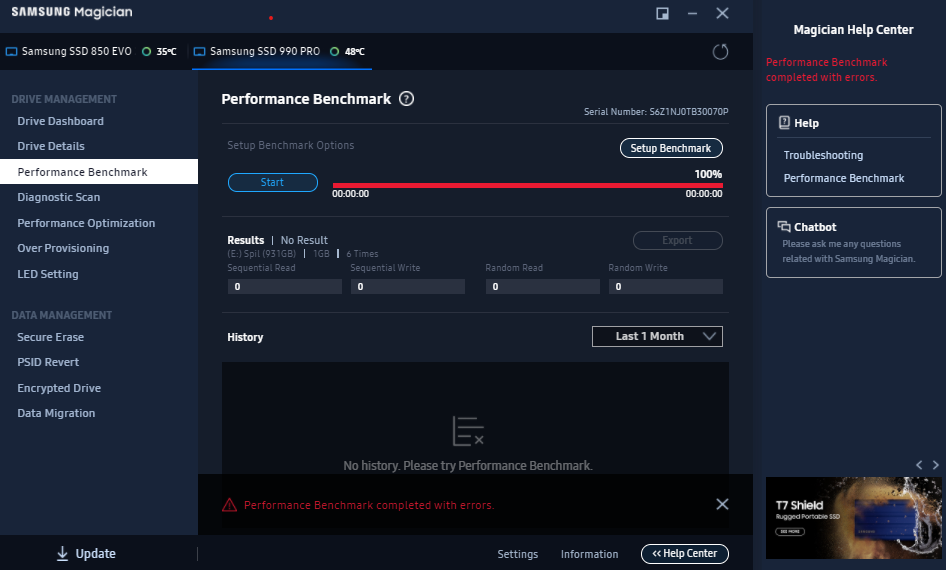Minimize the Samsung Magician window
Viewport: 946px width, 570px height.
coord(692,13)
